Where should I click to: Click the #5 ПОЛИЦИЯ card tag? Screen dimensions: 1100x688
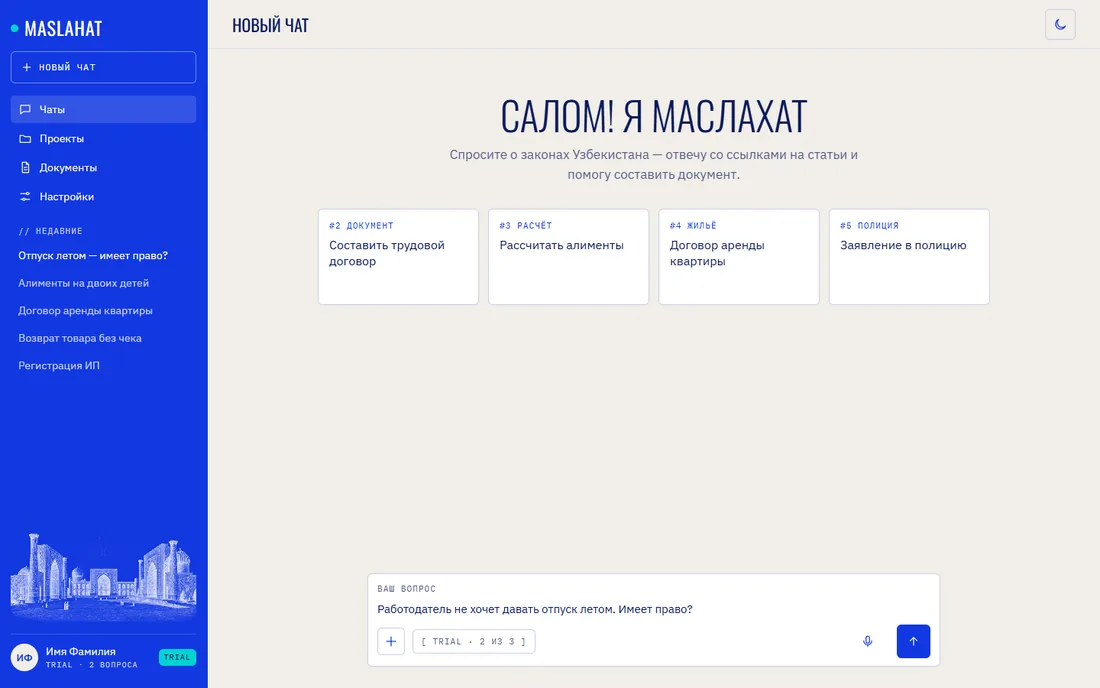click(x=869, y=225)
